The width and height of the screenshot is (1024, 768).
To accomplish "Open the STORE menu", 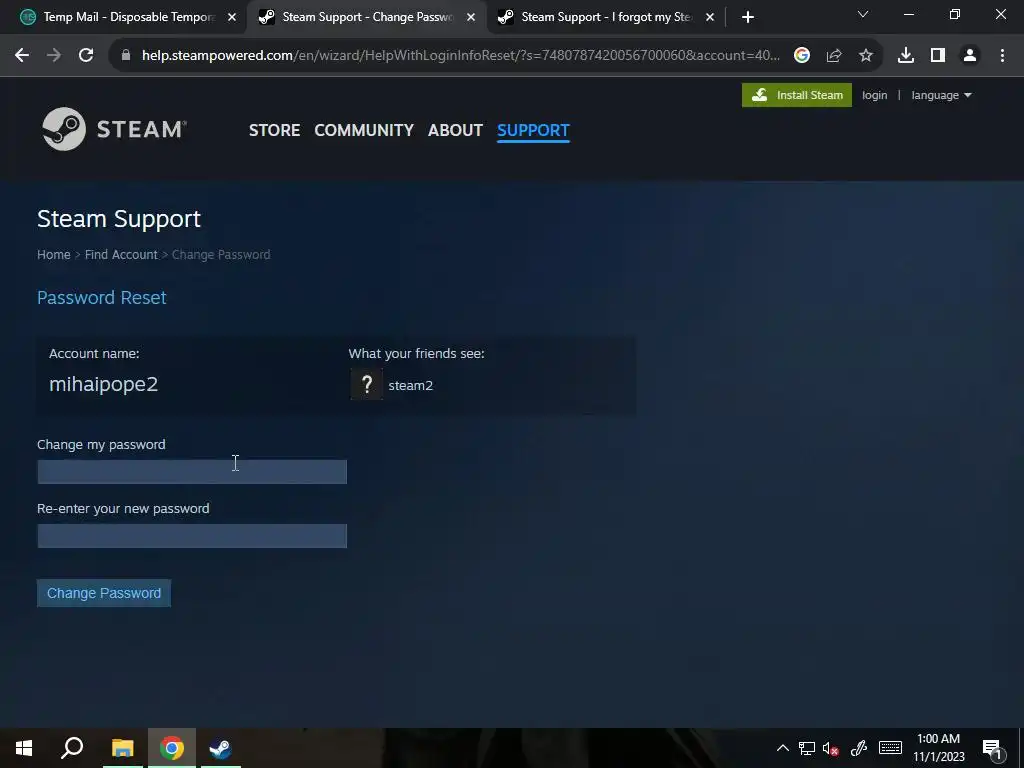I will click(274, 130).
